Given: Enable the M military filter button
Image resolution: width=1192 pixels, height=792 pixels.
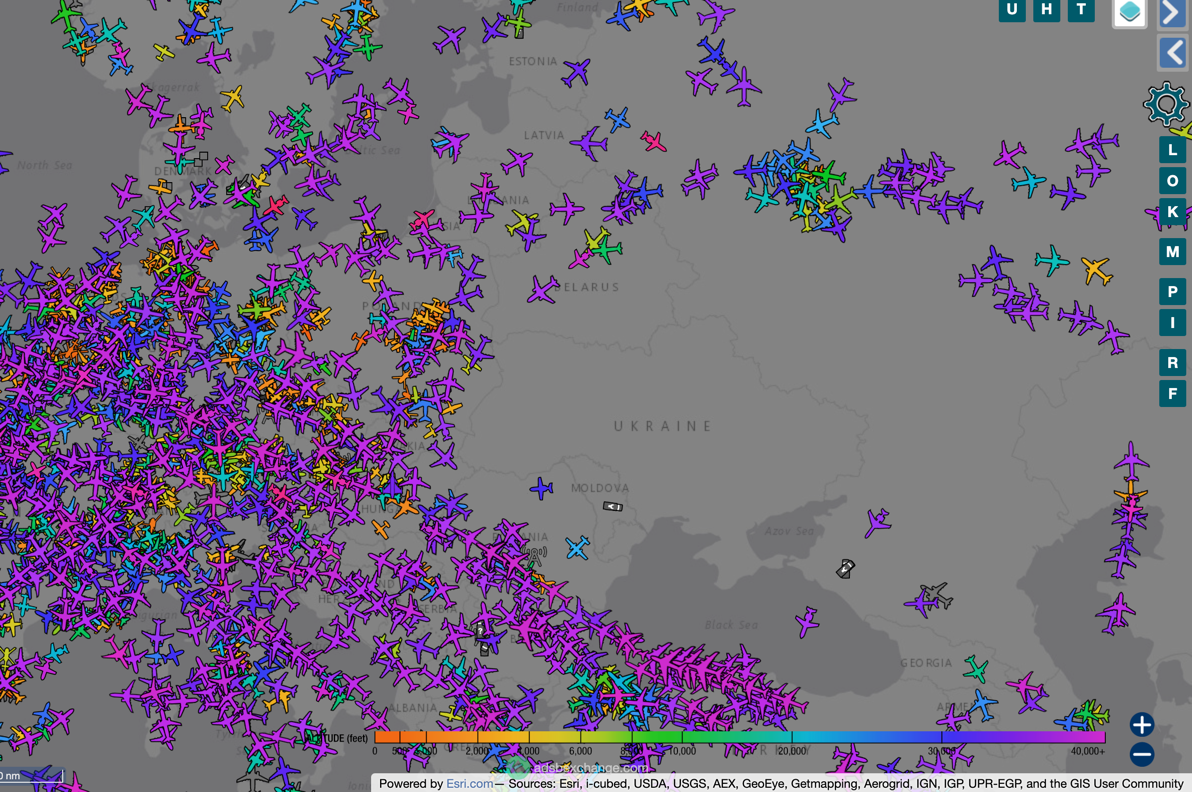Looking at the screenshot, I should pos(1171,252).
